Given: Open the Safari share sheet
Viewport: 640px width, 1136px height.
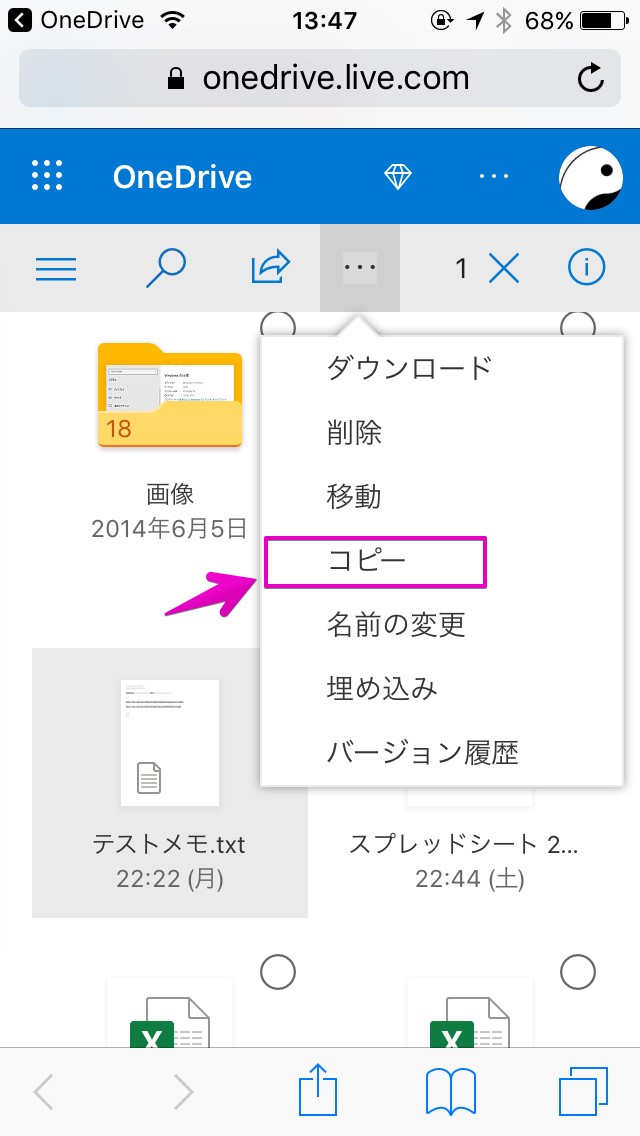Looking at the screenshot, I should pyautogui.click(x=319, y=1088).
